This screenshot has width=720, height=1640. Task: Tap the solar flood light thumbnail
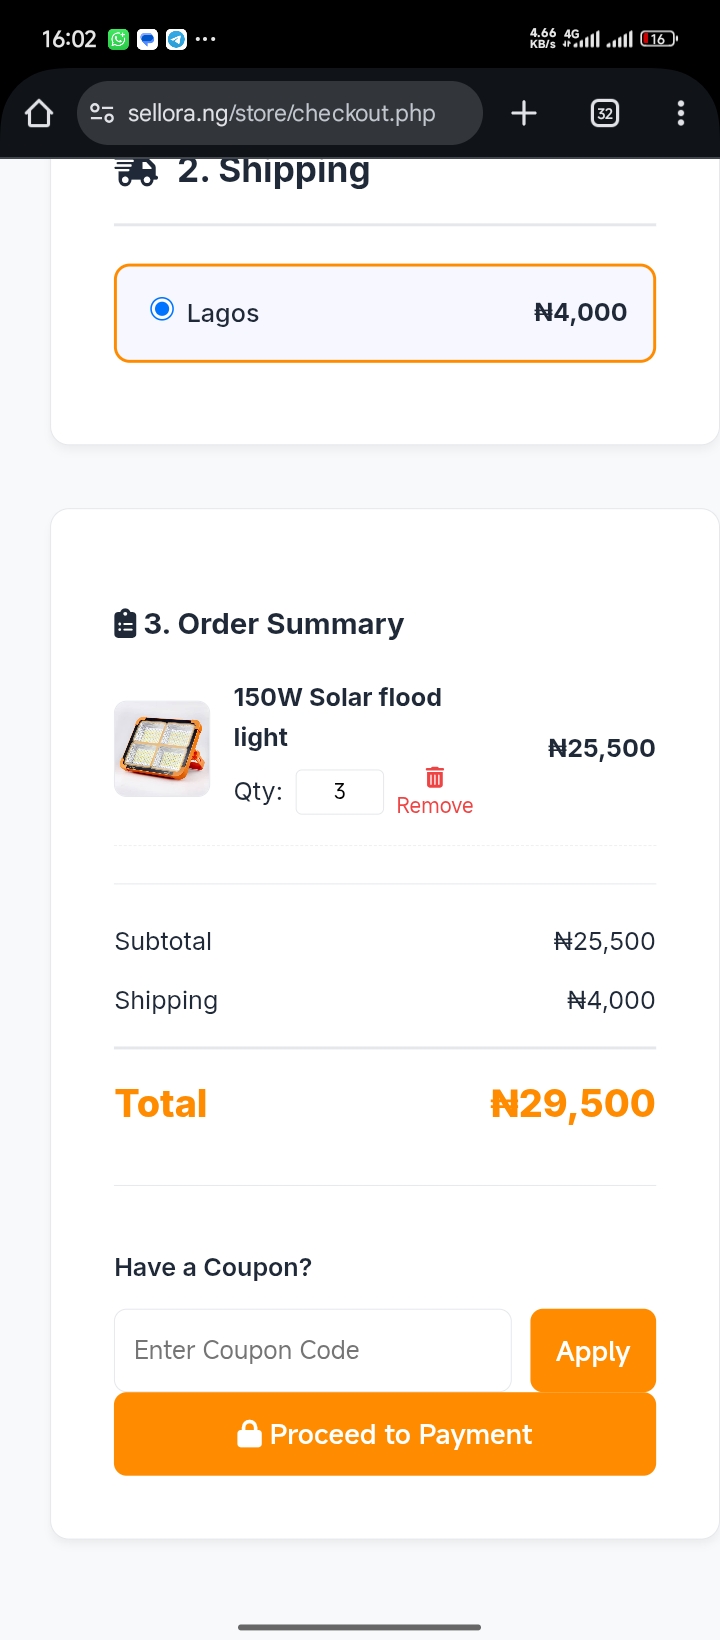coord(162,749)
